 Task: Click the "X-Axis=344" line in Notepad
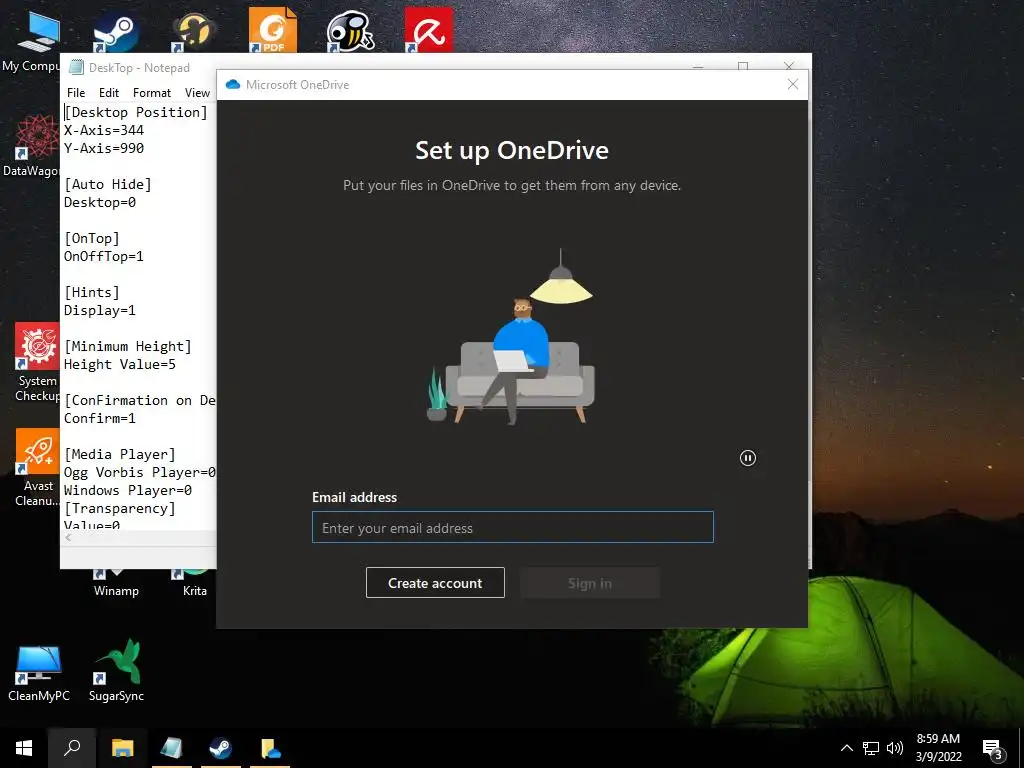point(103,130)
